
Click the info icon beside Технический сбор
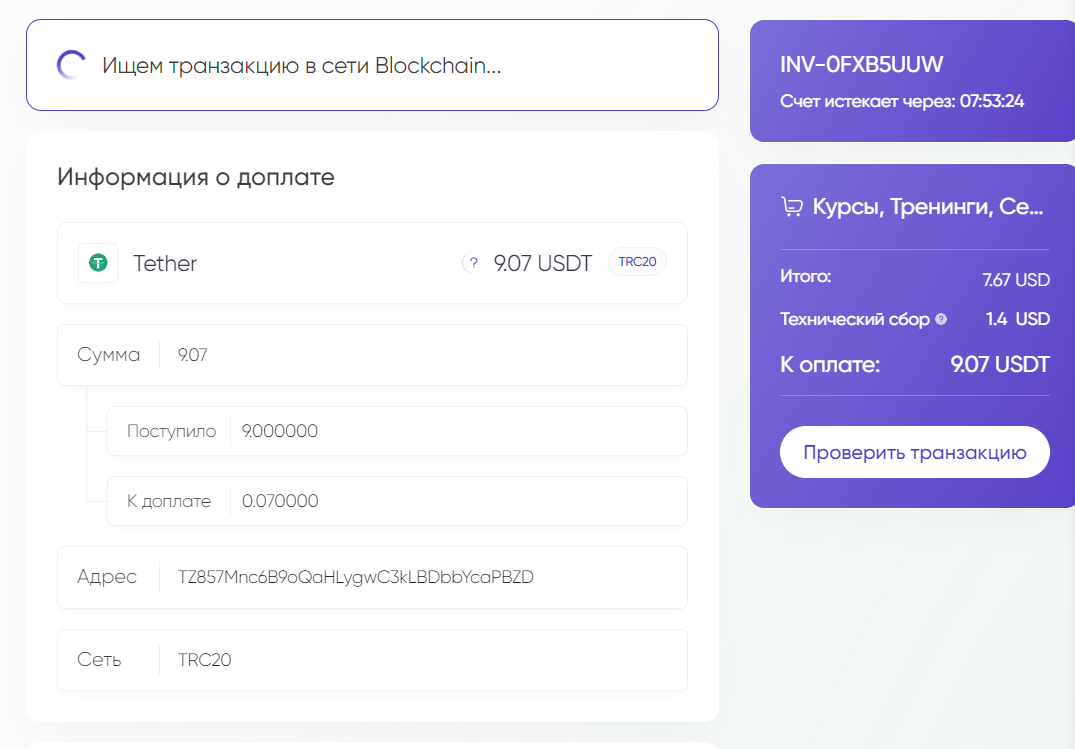(x=941, y=319)
